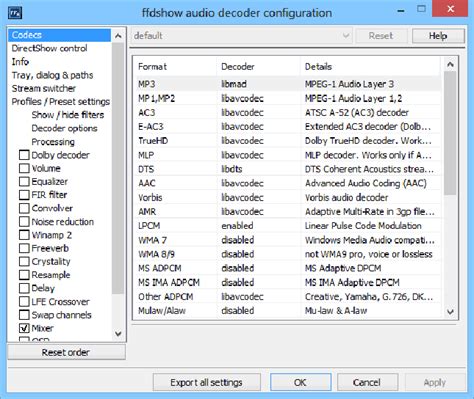Viewport: 474px width, 399px height.
Task: Enable the Convolver checkbox
Action: click(x=24, y=208)
